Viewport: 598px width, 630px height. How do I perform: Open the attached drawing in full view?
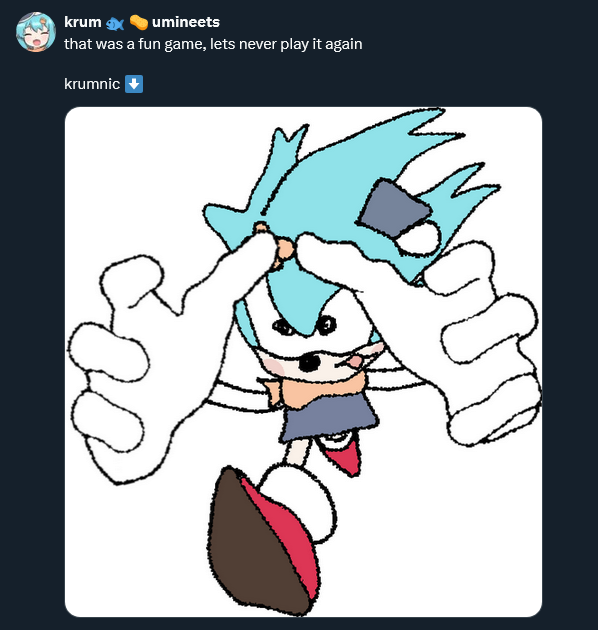(303, 362)
